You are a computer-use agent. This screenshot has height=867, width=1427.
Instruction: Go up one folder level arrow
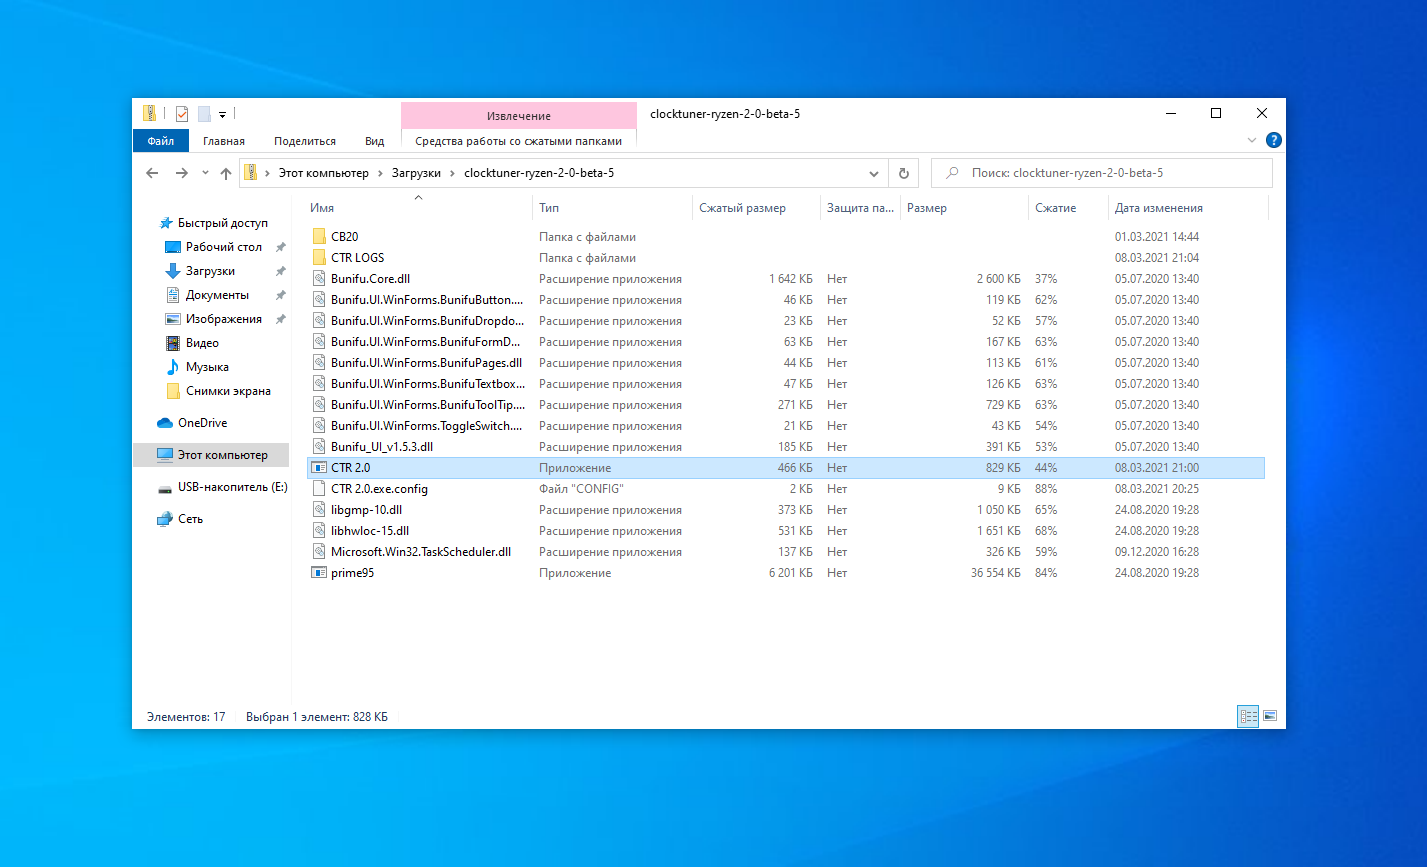226,173
